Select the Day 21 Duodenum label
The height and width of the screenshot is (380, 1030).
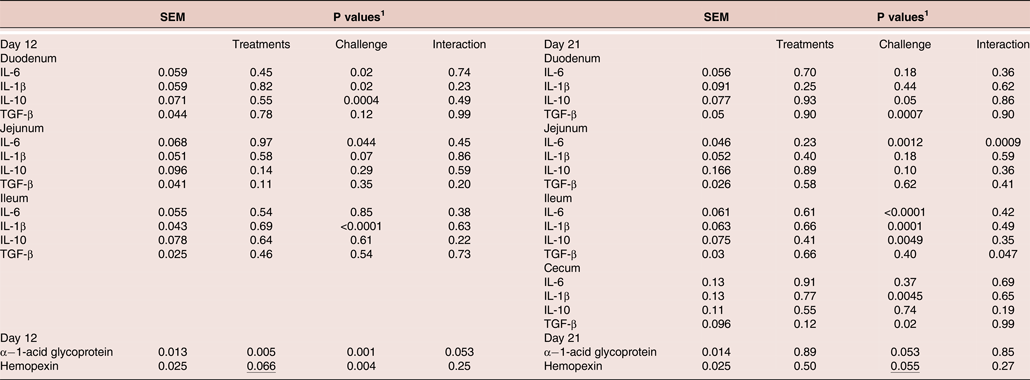pyautogui.click(x=572, y=59)
